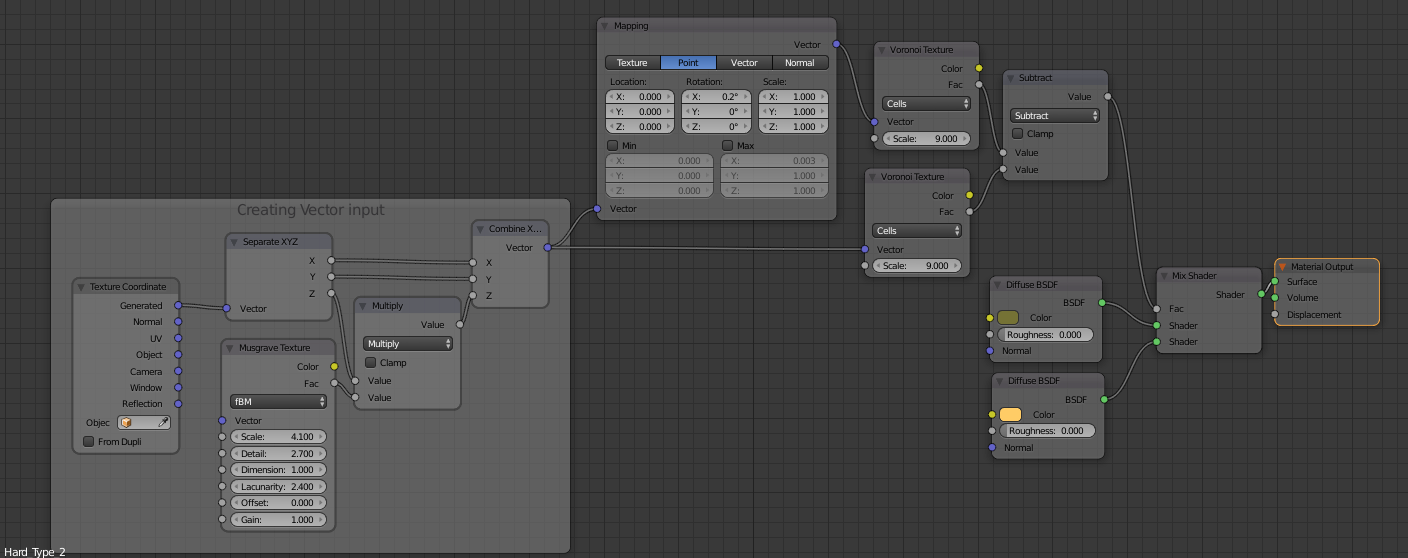Click the Musgrave Lacunarity 2.400 field
This screenshot has width=1408, height=558.
(278, 486)
